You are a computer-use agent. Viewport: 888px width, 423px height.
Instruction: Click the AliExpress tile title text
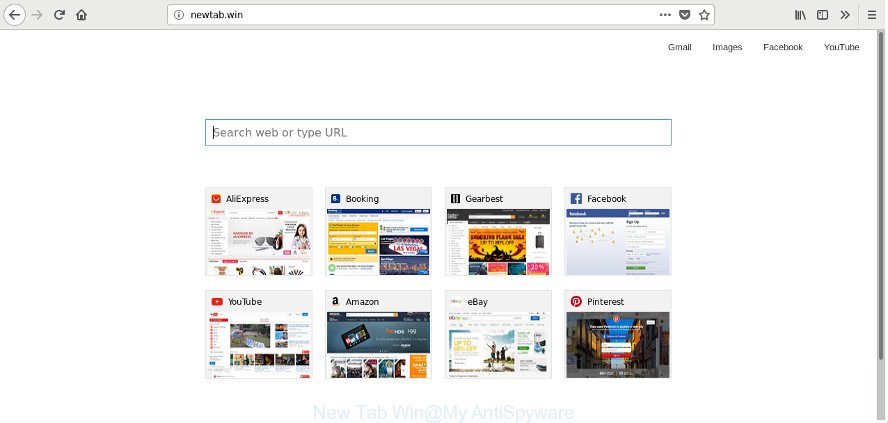pos(247,199)
